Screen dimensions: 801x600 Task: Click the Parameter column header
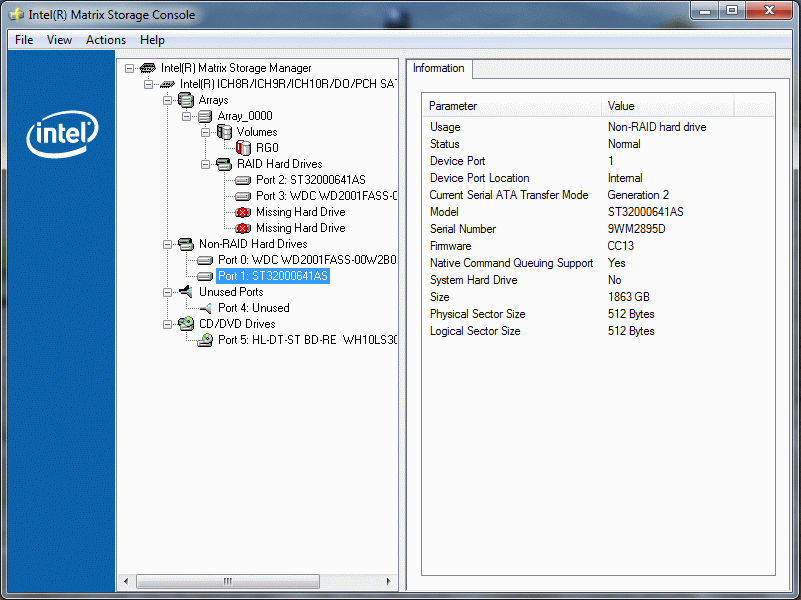(x=510, y=106)
